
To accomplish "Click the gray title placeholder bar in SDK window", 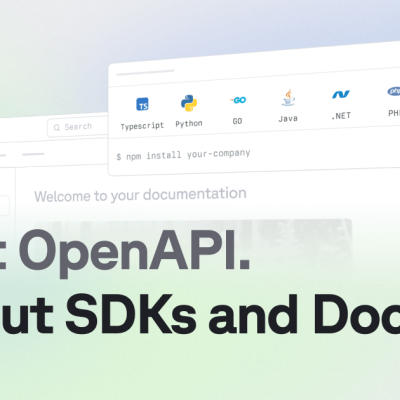I will click(x=145, y=72).
